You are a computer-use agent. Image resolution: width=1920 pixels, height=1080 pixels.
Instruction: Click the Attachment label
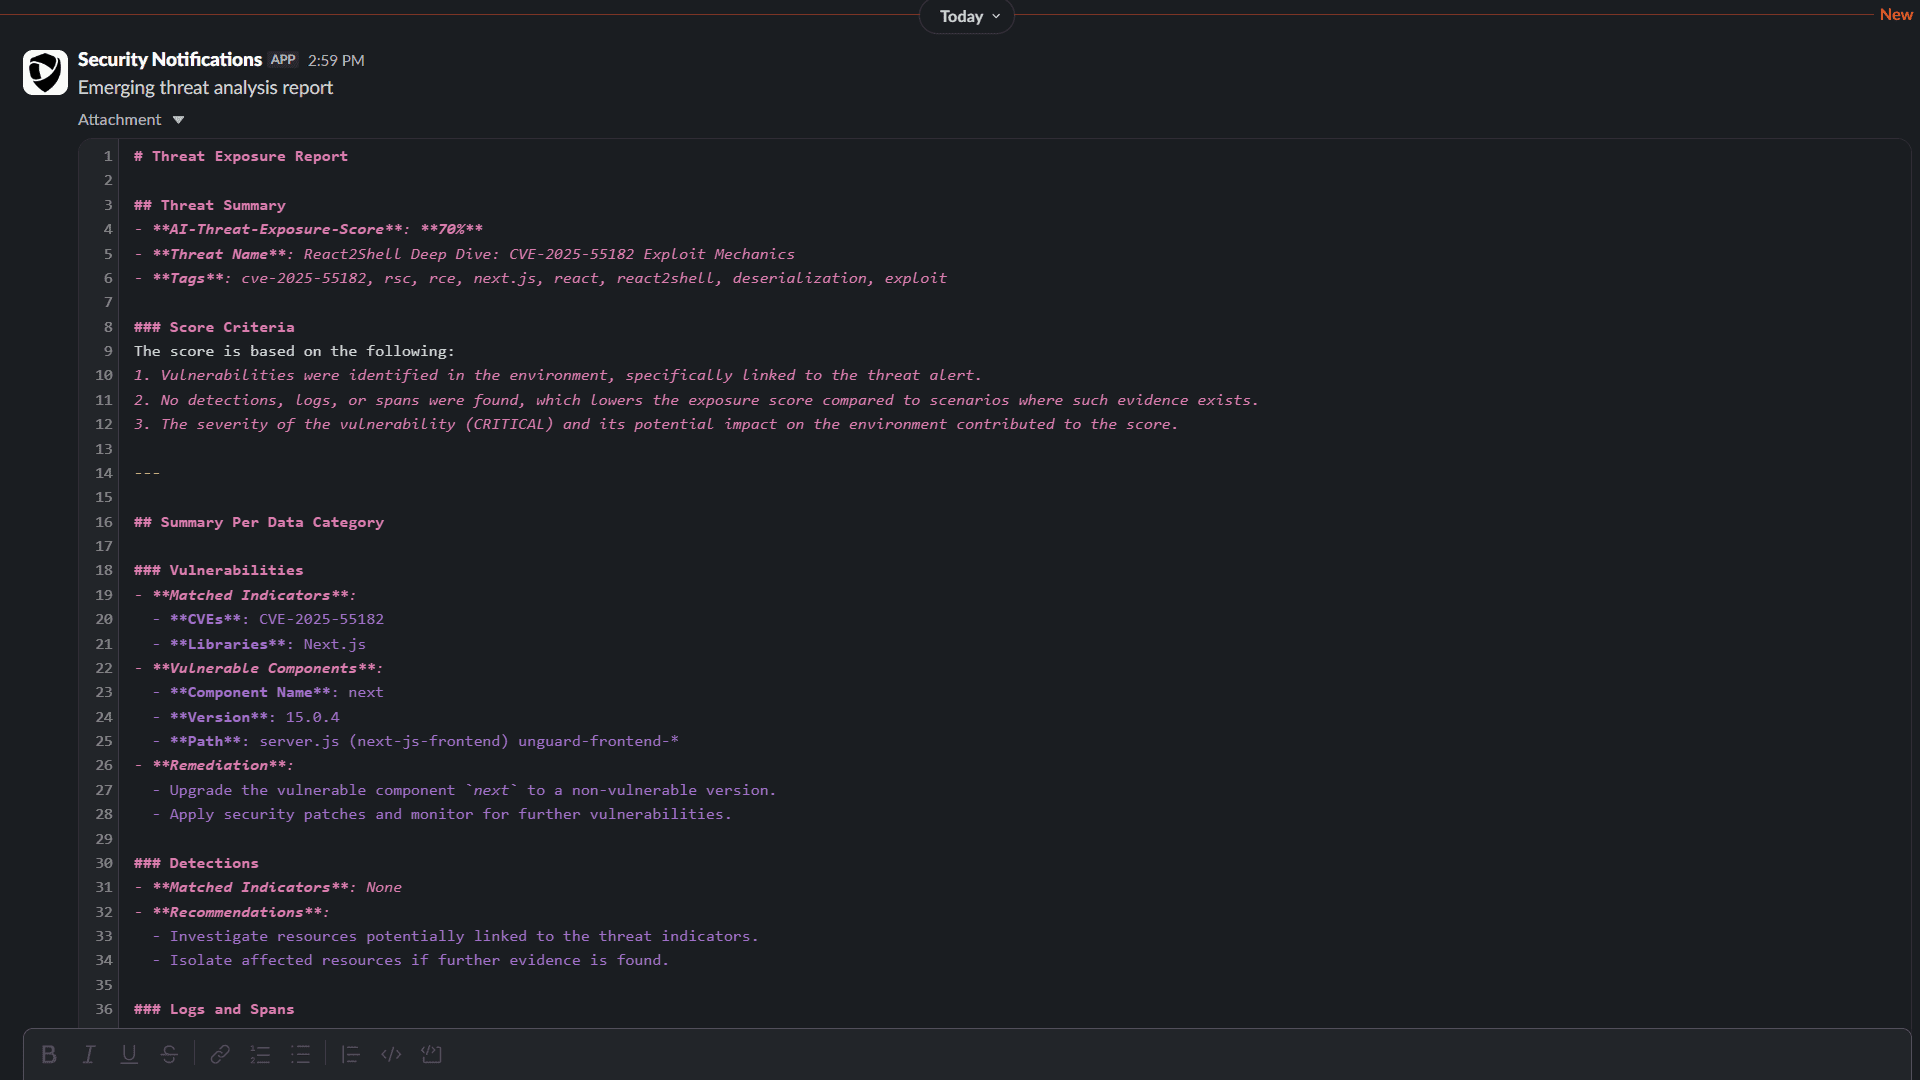(119, 120)
